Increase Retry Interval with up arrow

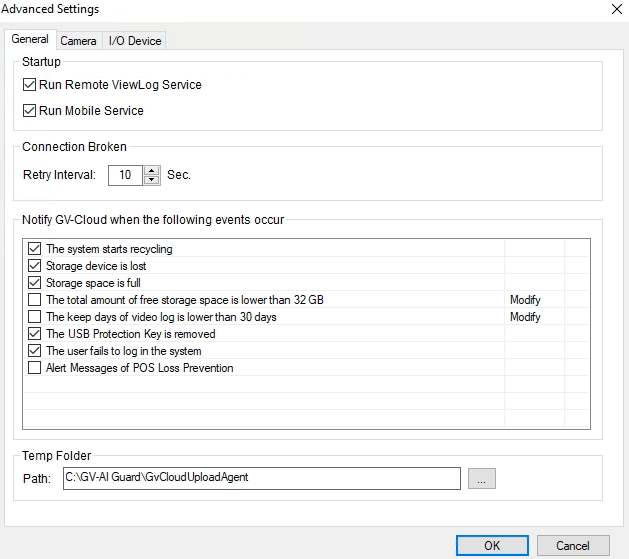coord(152,170)
